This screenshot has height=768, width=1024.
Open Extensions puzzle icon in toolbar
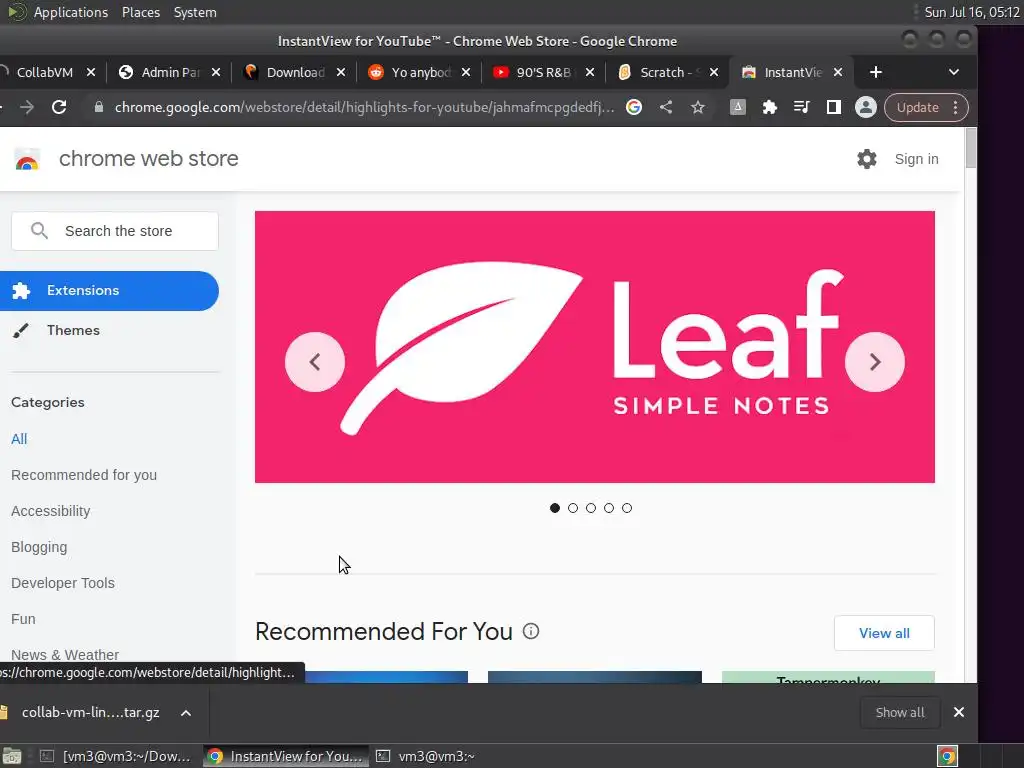769,107
